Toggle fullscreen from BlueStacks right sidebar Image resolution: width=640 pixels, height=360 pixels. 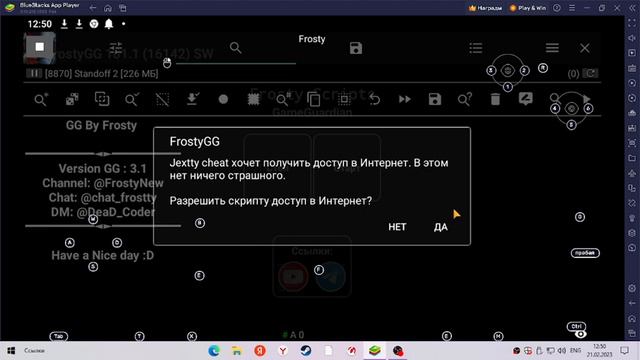tap(632, 23)
